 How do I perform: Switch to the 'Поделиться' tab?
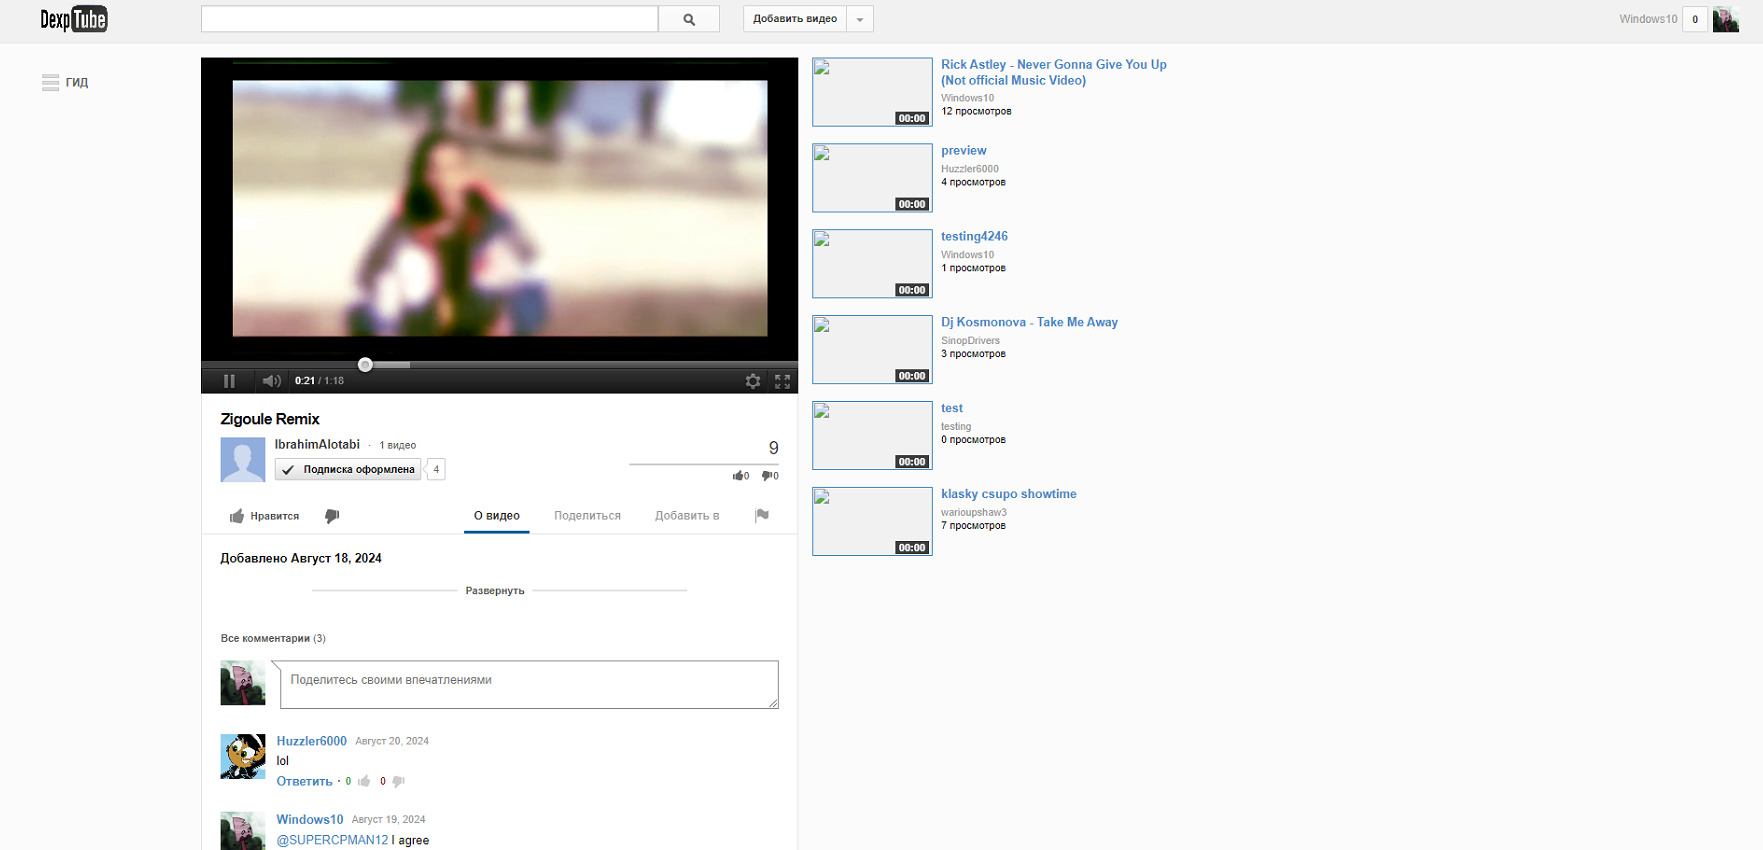pos(587,516)
